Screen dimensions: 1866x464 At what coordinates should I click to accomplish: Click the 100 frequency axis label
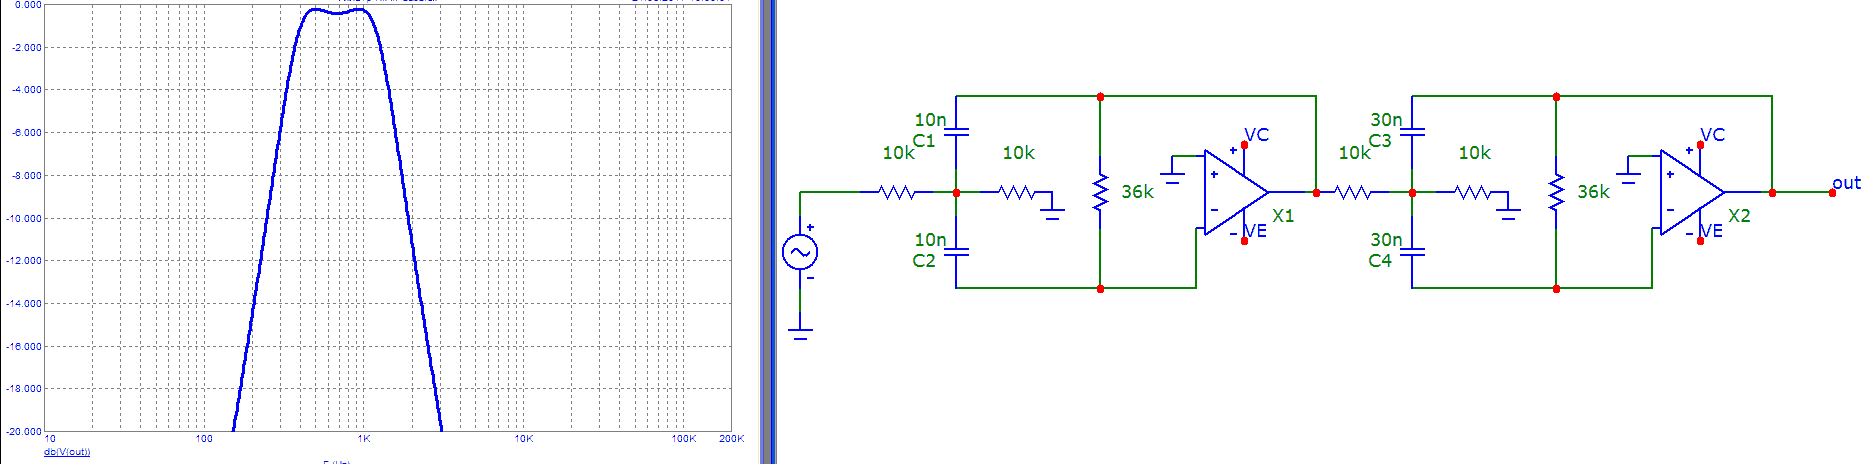pyautogui.click(x=204, y=438)
